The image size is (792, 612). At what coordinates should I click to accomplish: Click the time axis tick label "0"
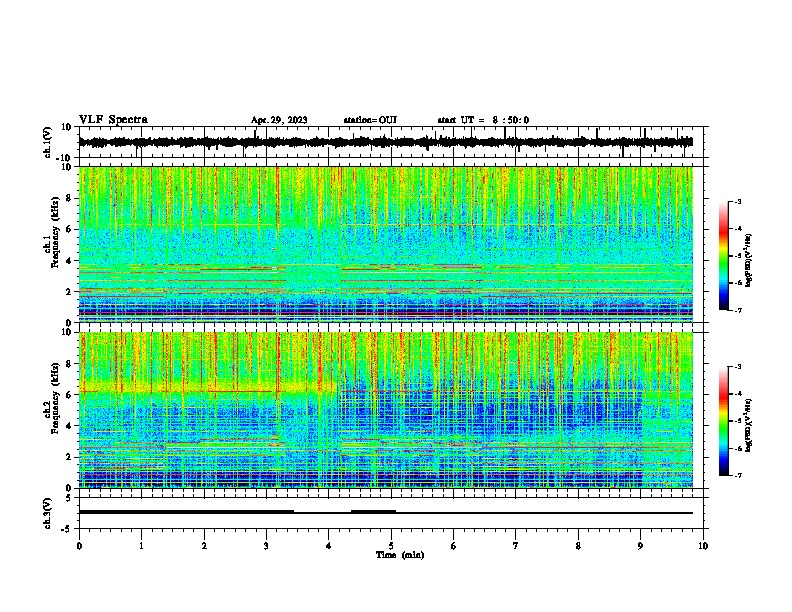click(79, 546)
